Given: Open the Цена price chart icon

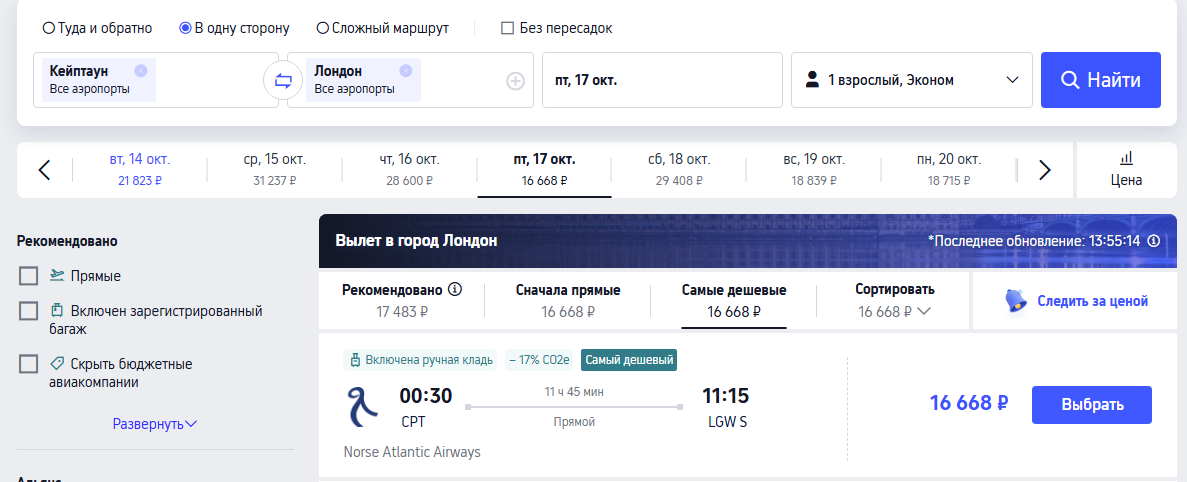Looking at the screenshot, I should click(x=1126, y=169).
